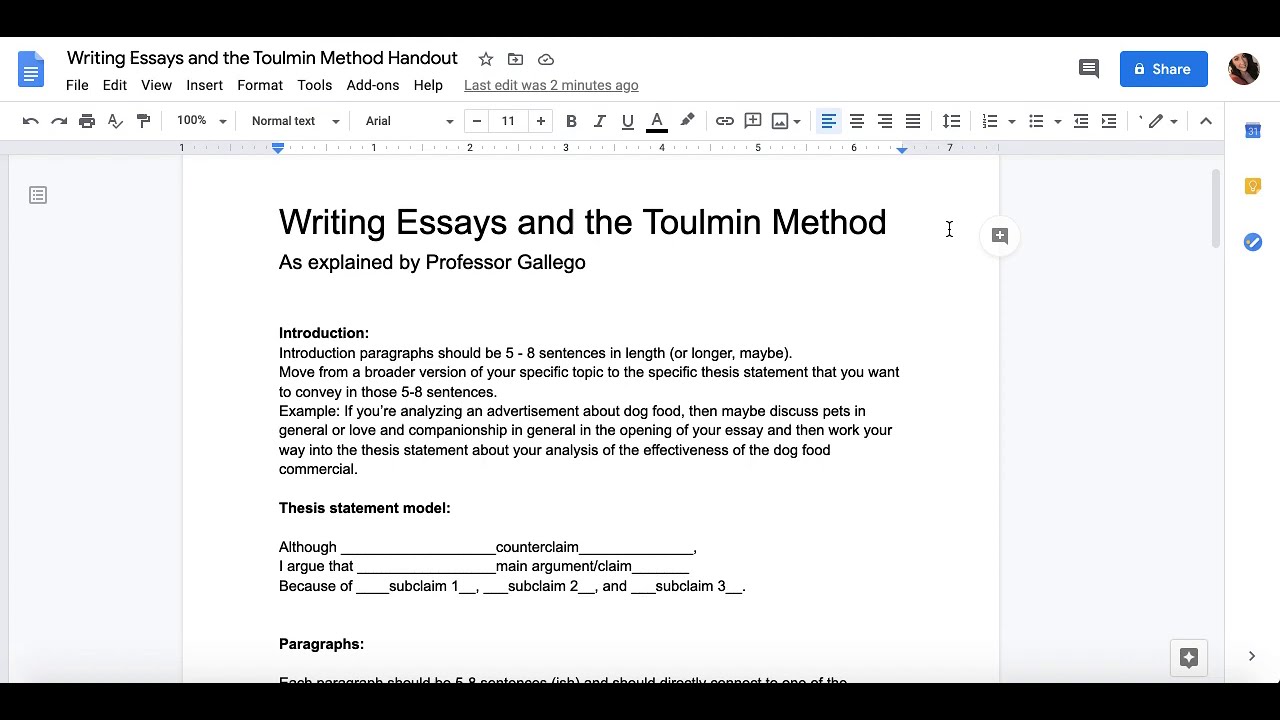Screen dimensions: 1280x720
Task: Open the Google Docs home icon
Action: (x=31, y=69)
